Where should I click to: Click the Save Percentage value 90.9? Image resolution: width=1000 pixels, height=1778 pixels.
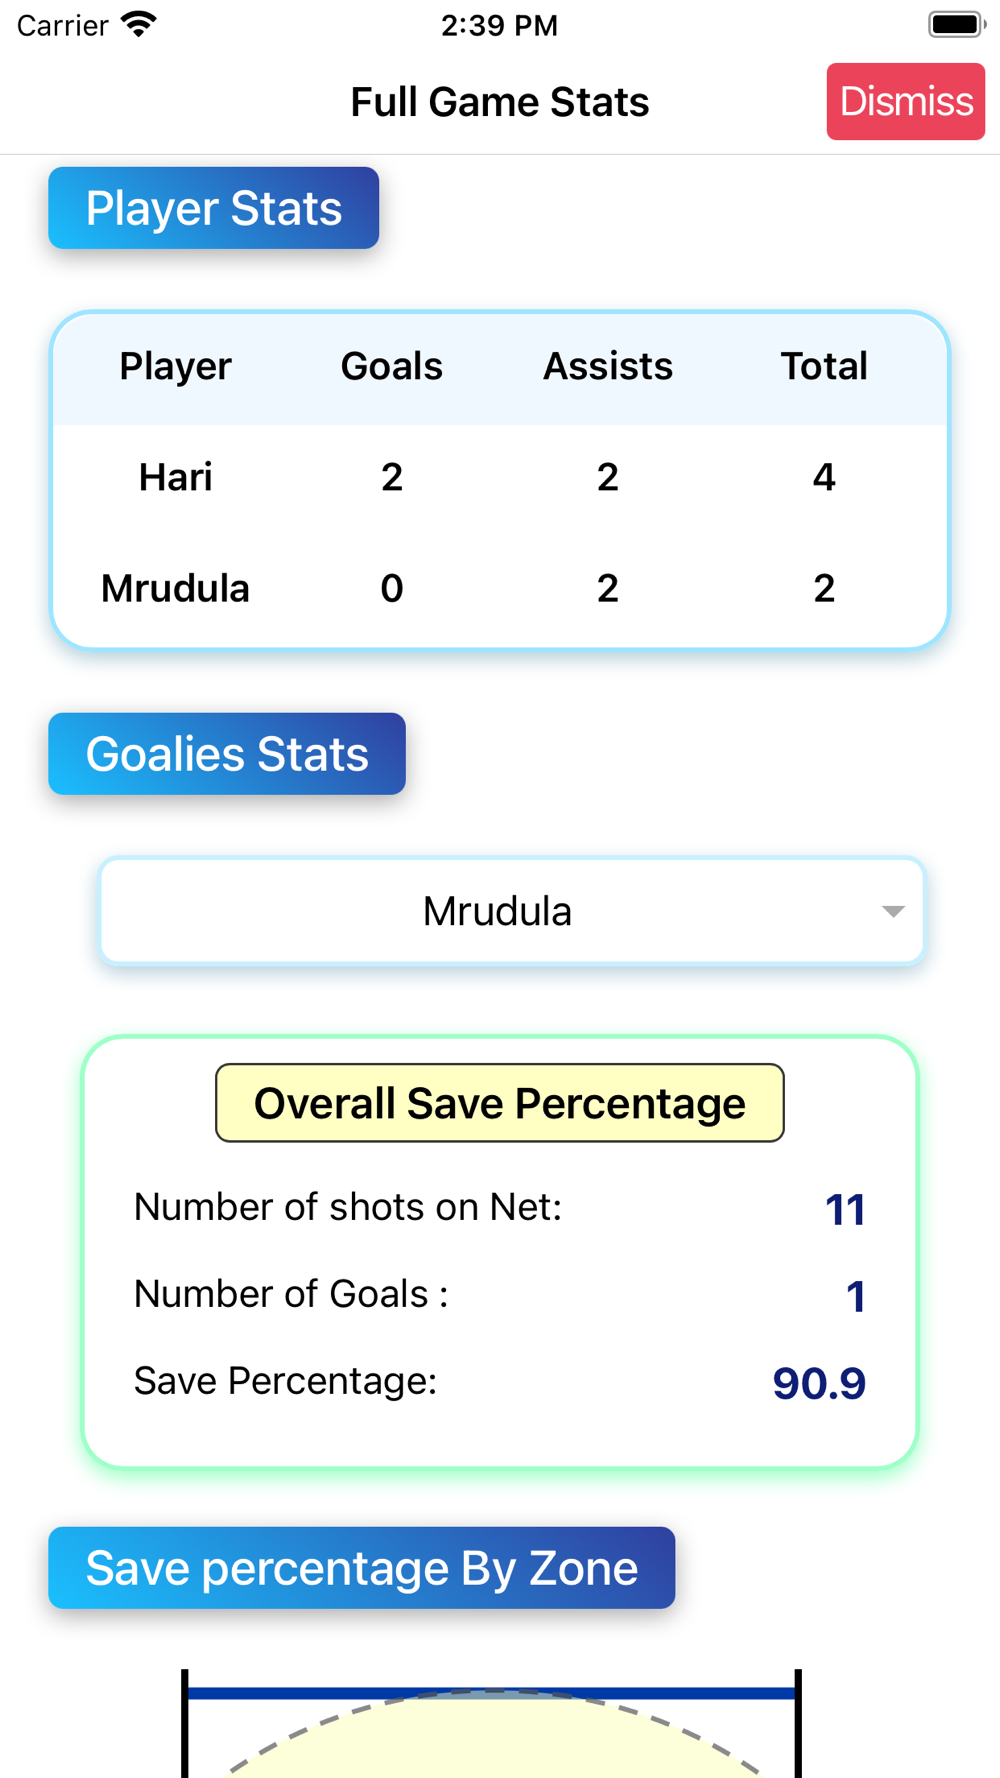[819, 1383]
